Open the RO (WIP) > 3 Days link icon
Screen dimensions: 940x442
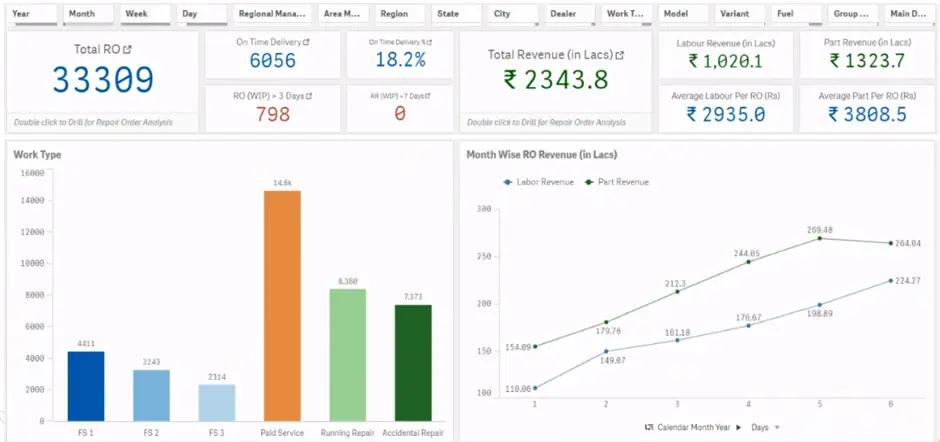pos(309,96)
